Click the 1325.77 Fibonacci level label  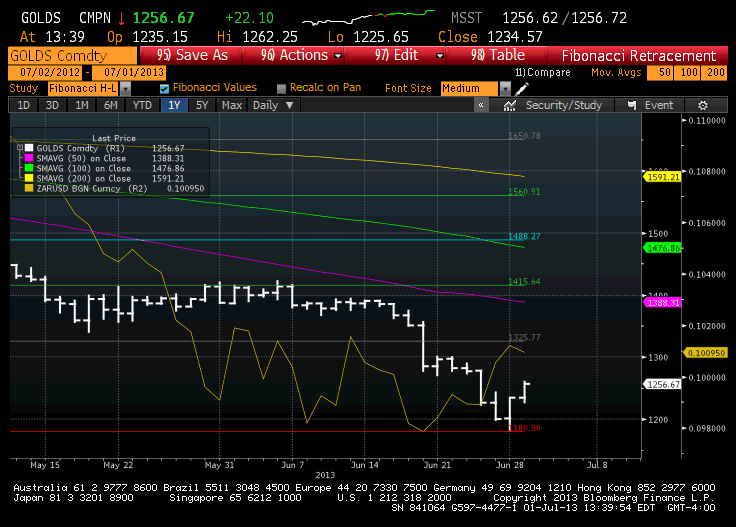click(524, 337)
